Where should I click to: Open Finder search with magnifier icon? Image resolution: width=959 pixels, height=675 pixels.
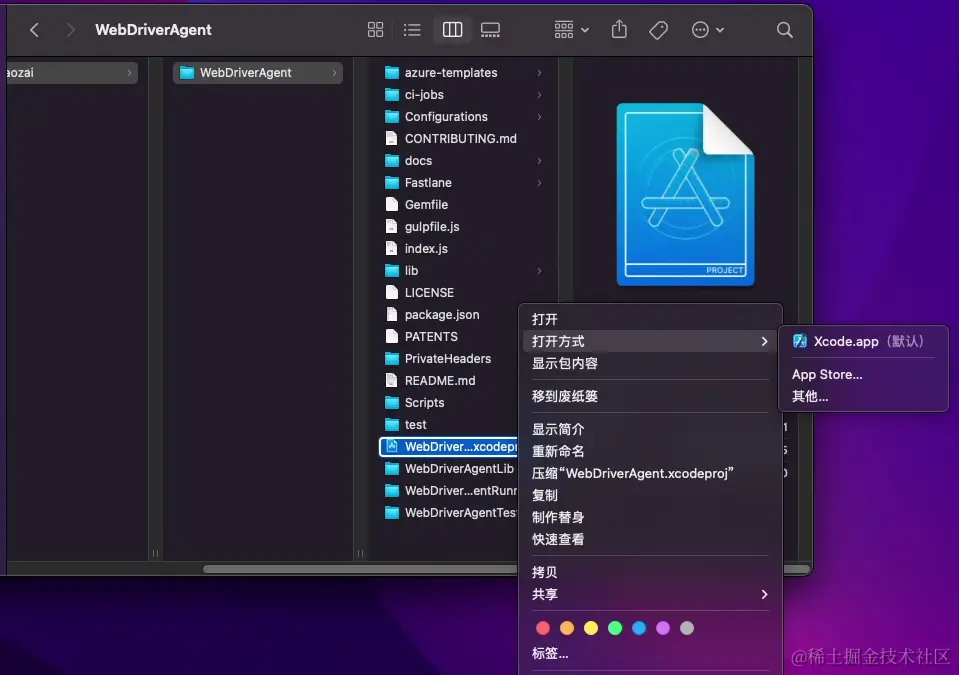tap(784, 30)
